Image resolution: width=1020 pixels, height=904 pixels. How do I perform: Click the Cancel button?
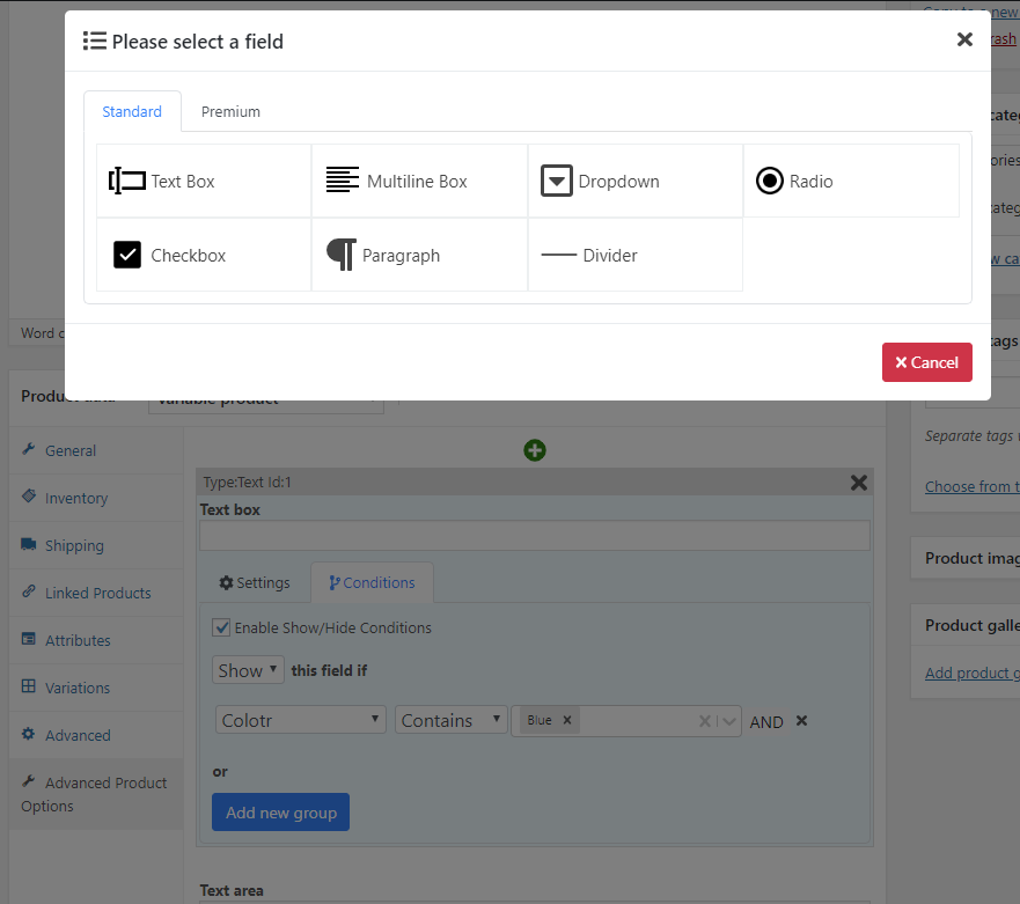pyautogui.click(x=926, y=362)
